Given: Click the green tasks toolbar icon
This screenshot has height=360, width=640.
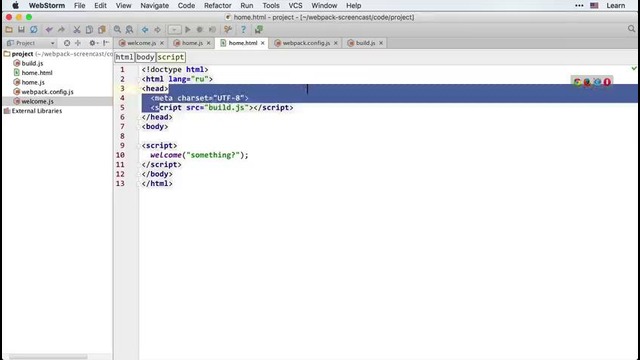Looking at the screenshot, I should coord(259,29).
